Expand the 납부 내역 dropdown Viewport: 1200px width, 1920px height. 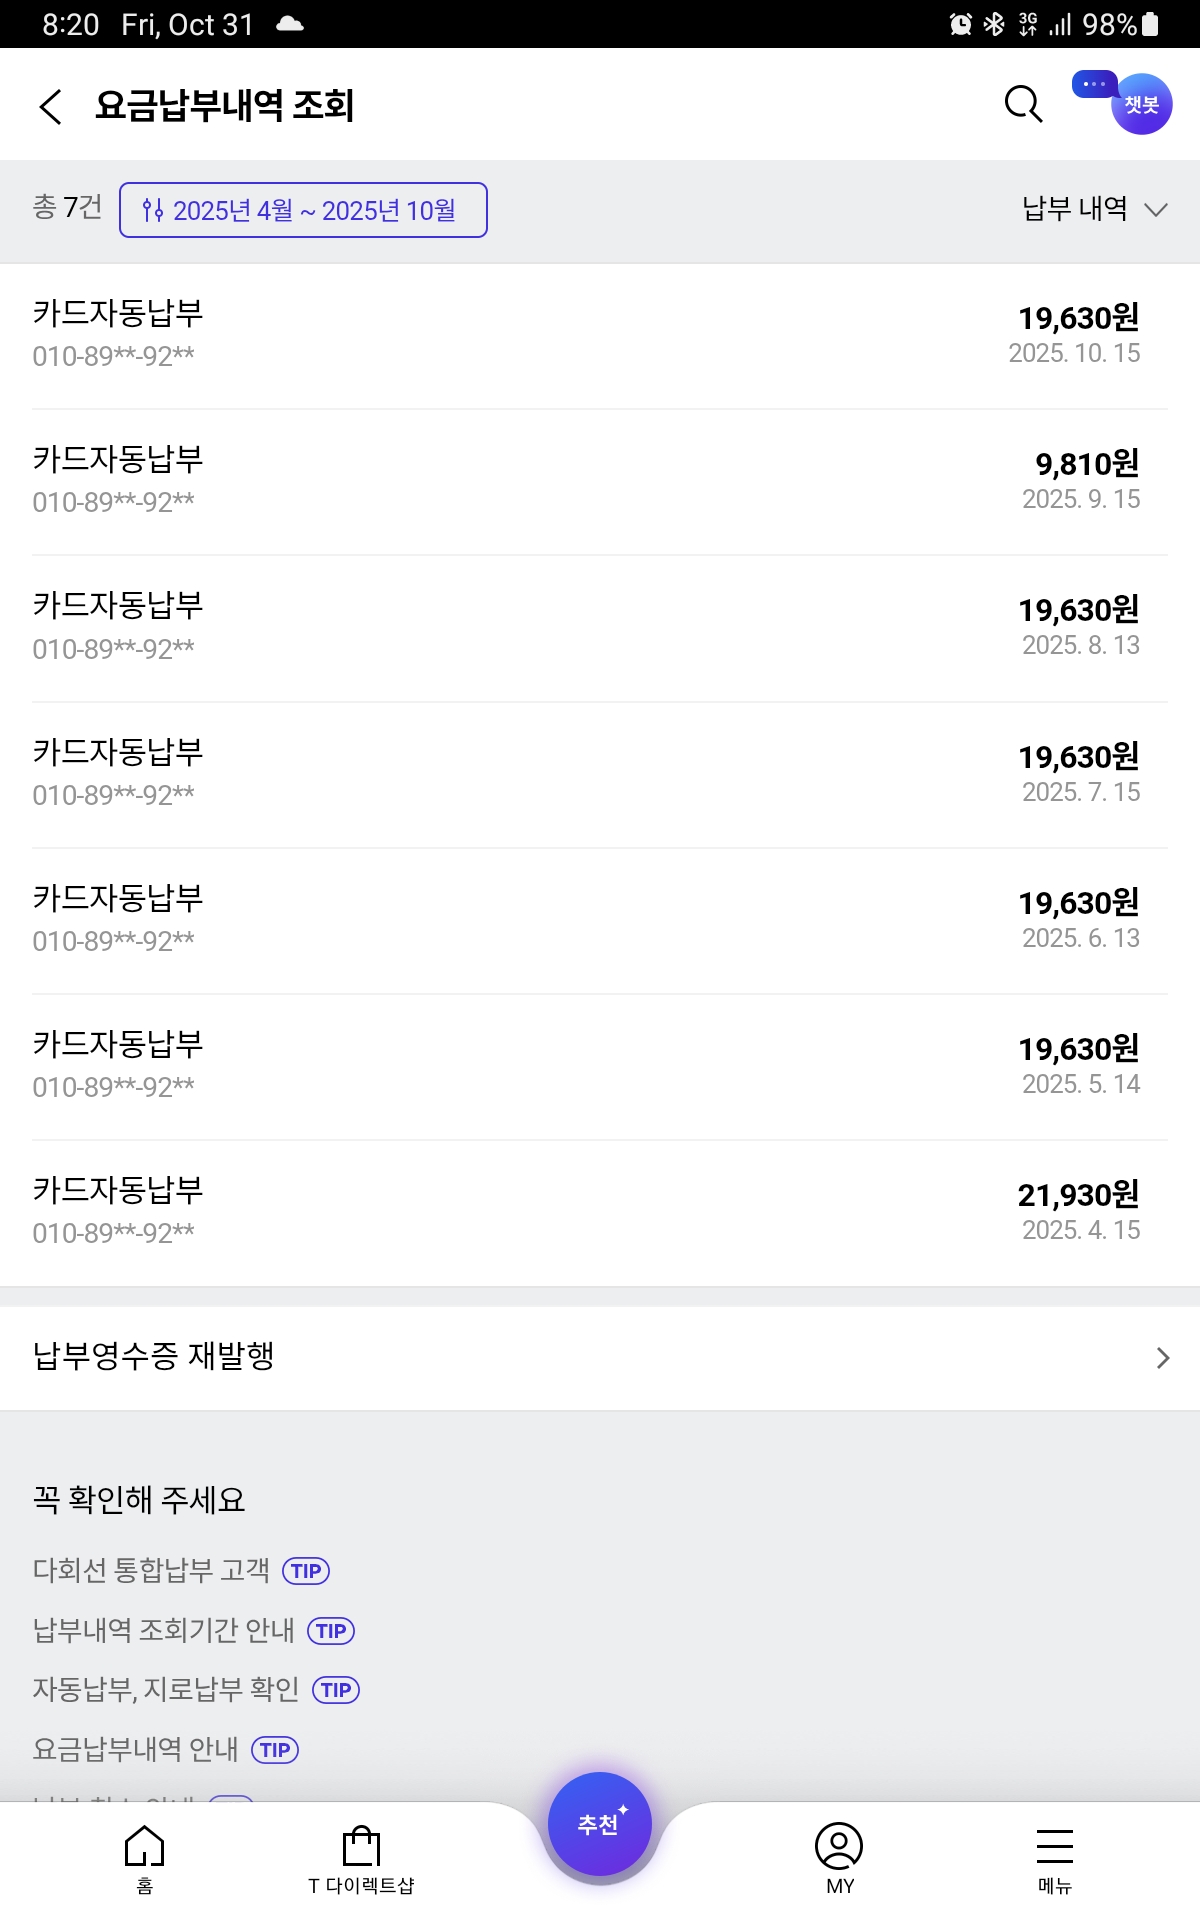[x=1094, y=209]
